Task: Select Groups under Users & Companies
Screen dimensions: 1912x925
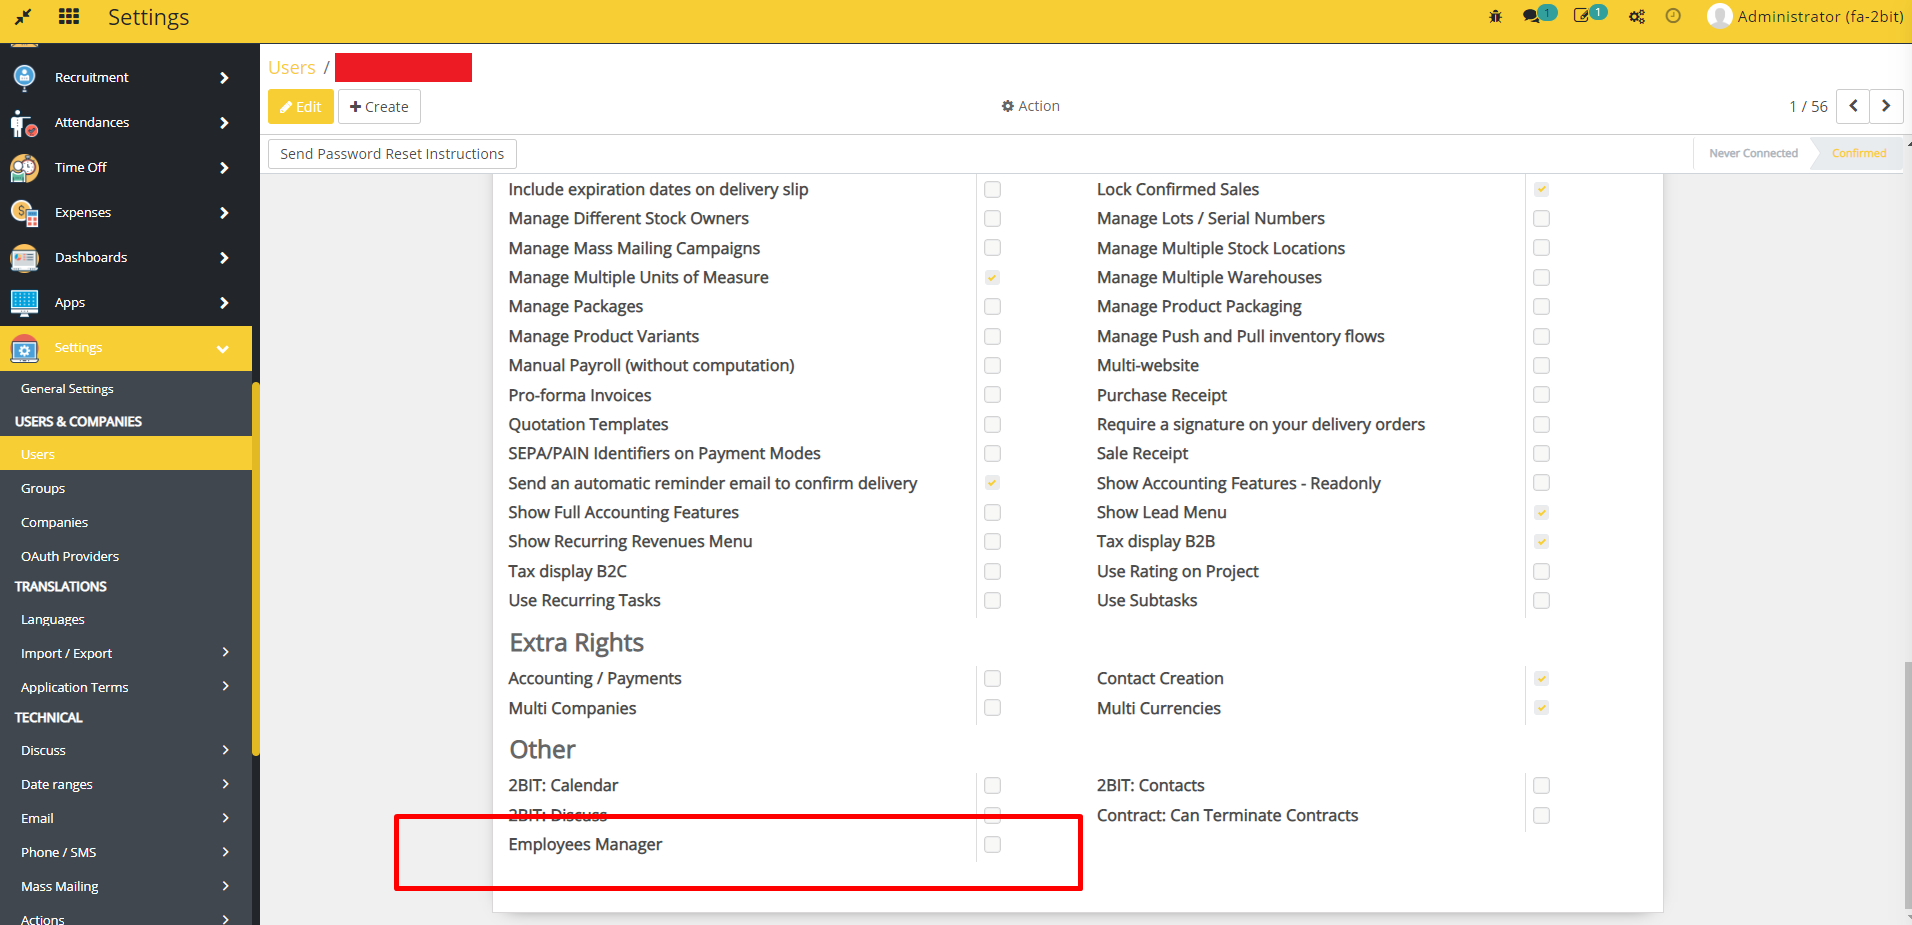Action: [x=42, y=488]
